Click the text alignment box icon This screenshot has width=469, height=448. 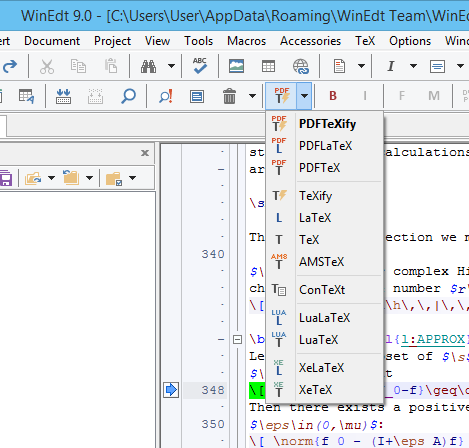point(437,66)
